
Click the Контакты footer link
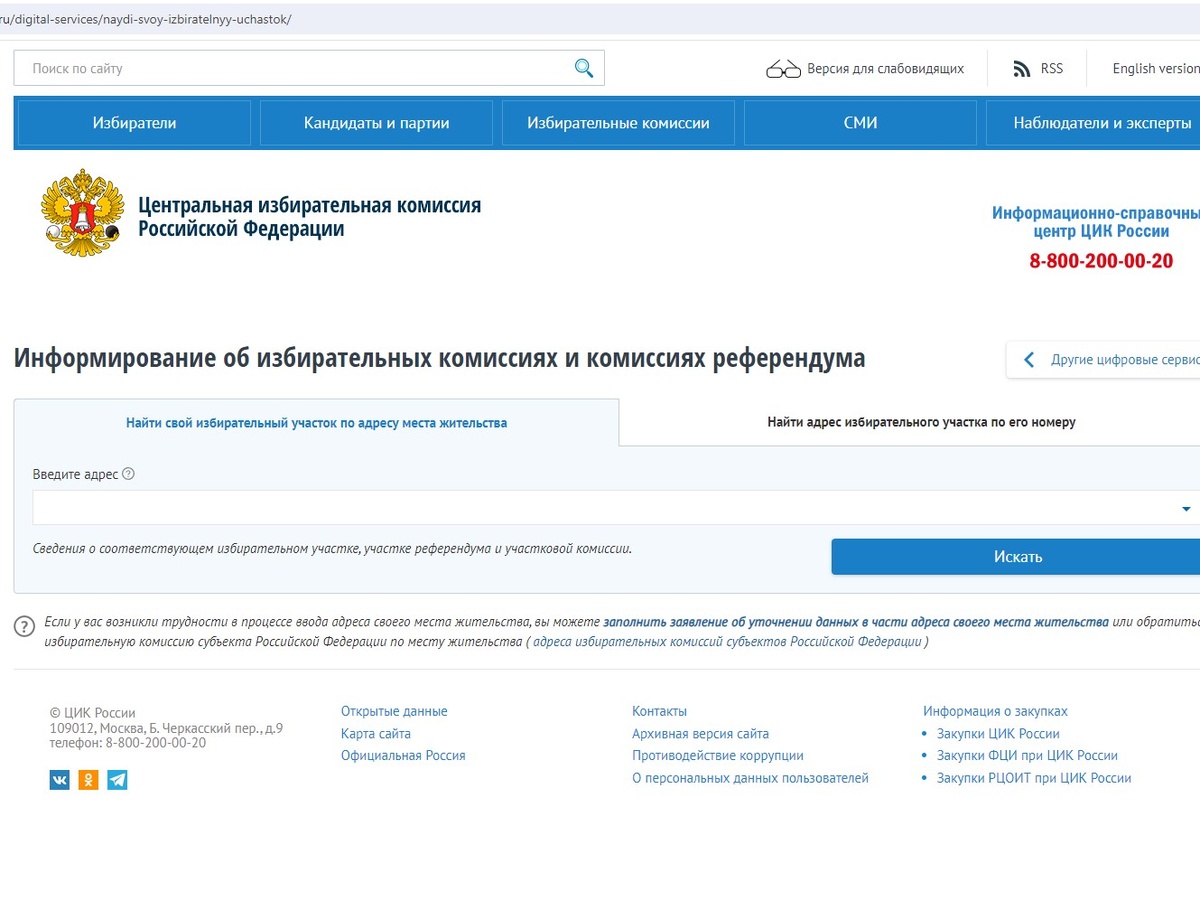[x=659, y=712]
